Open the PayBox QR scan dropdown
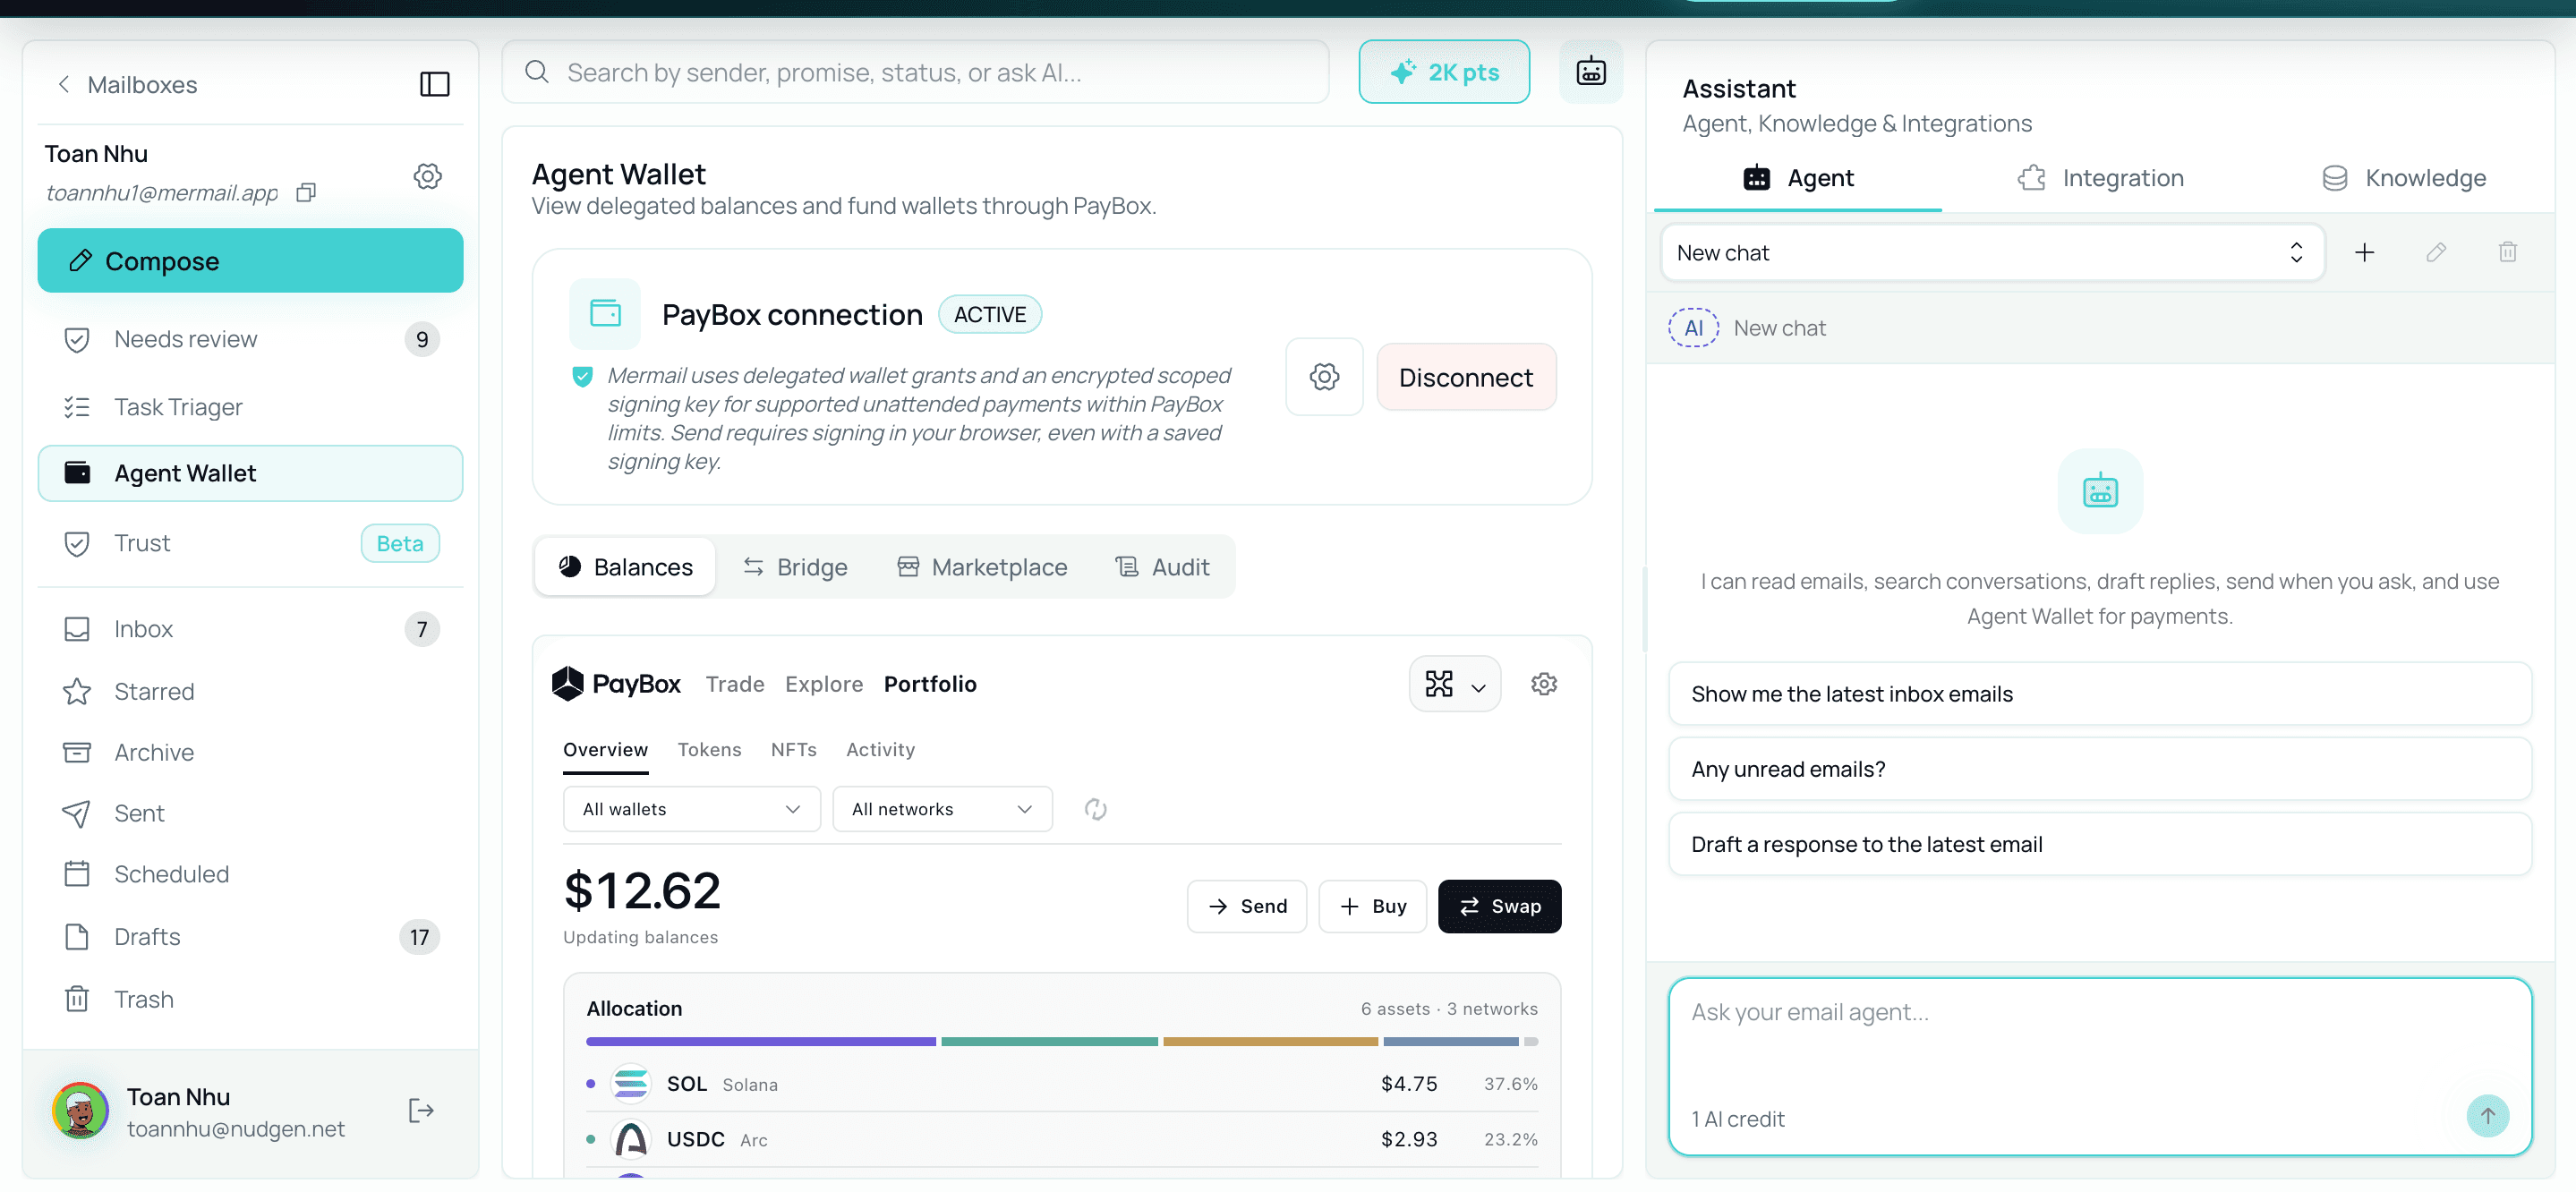Viewport: 2576px width, 1192px height. tap(1454, 684)
